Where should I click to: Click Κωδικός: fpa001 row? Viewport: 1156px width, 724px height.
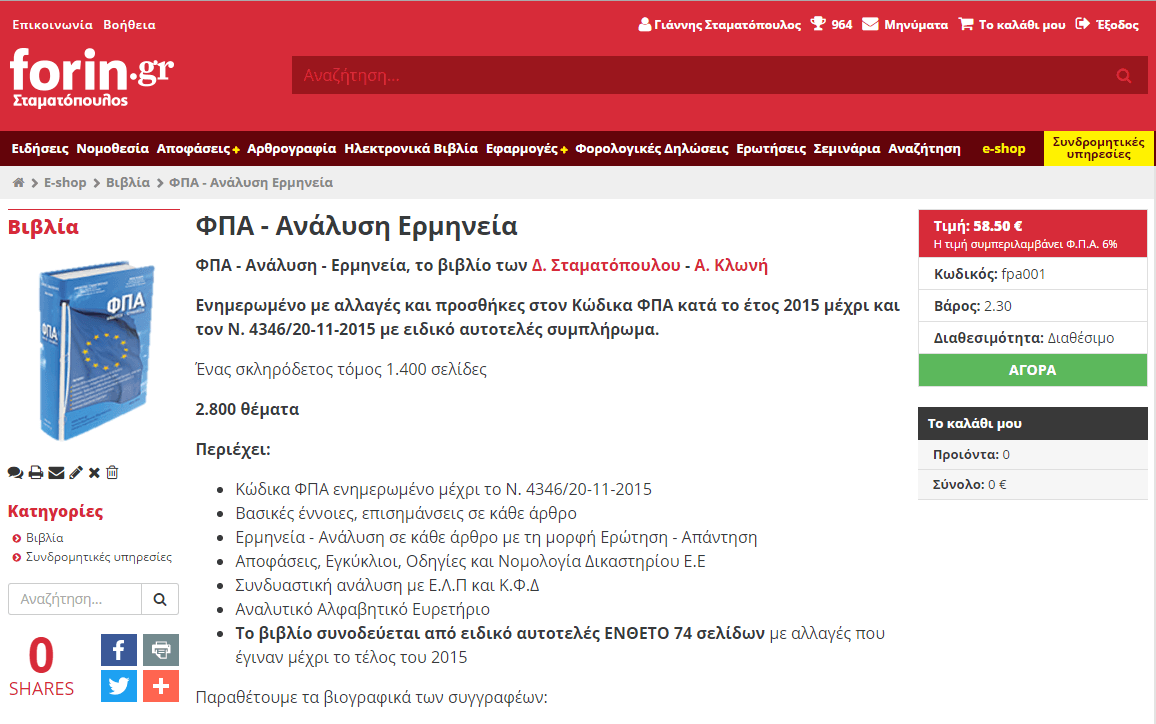point(1032,274)
